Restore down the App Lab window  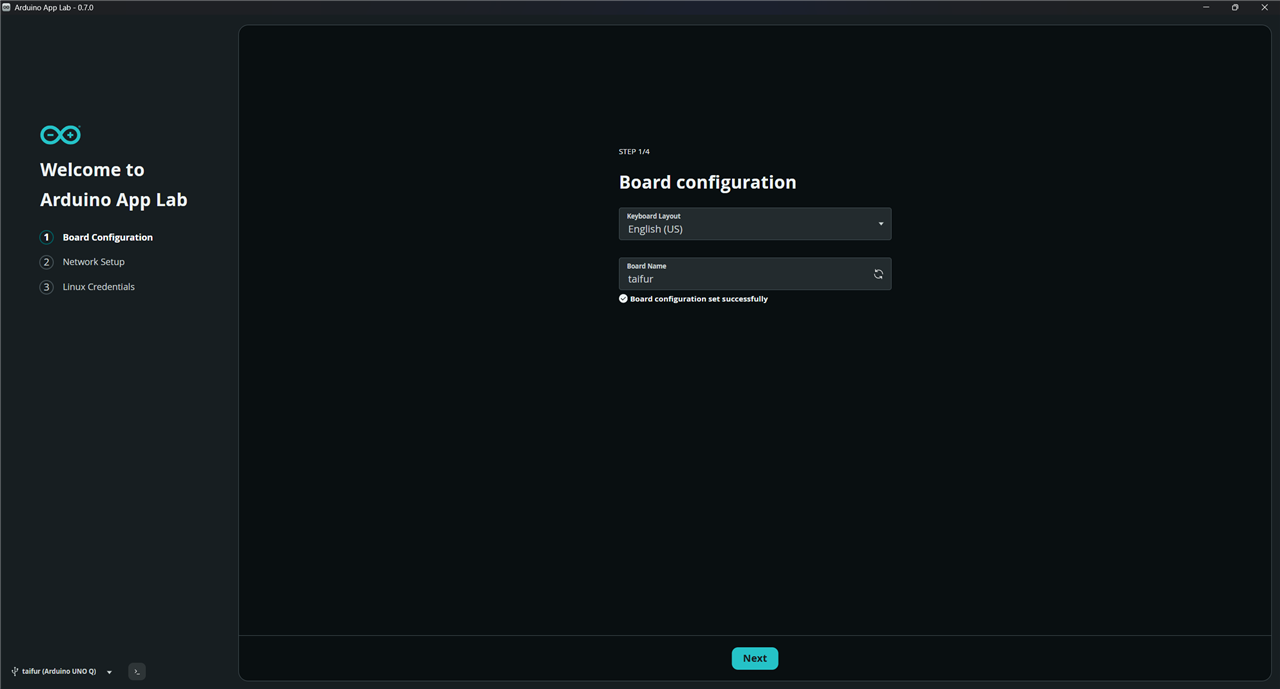click(1235, 7)
